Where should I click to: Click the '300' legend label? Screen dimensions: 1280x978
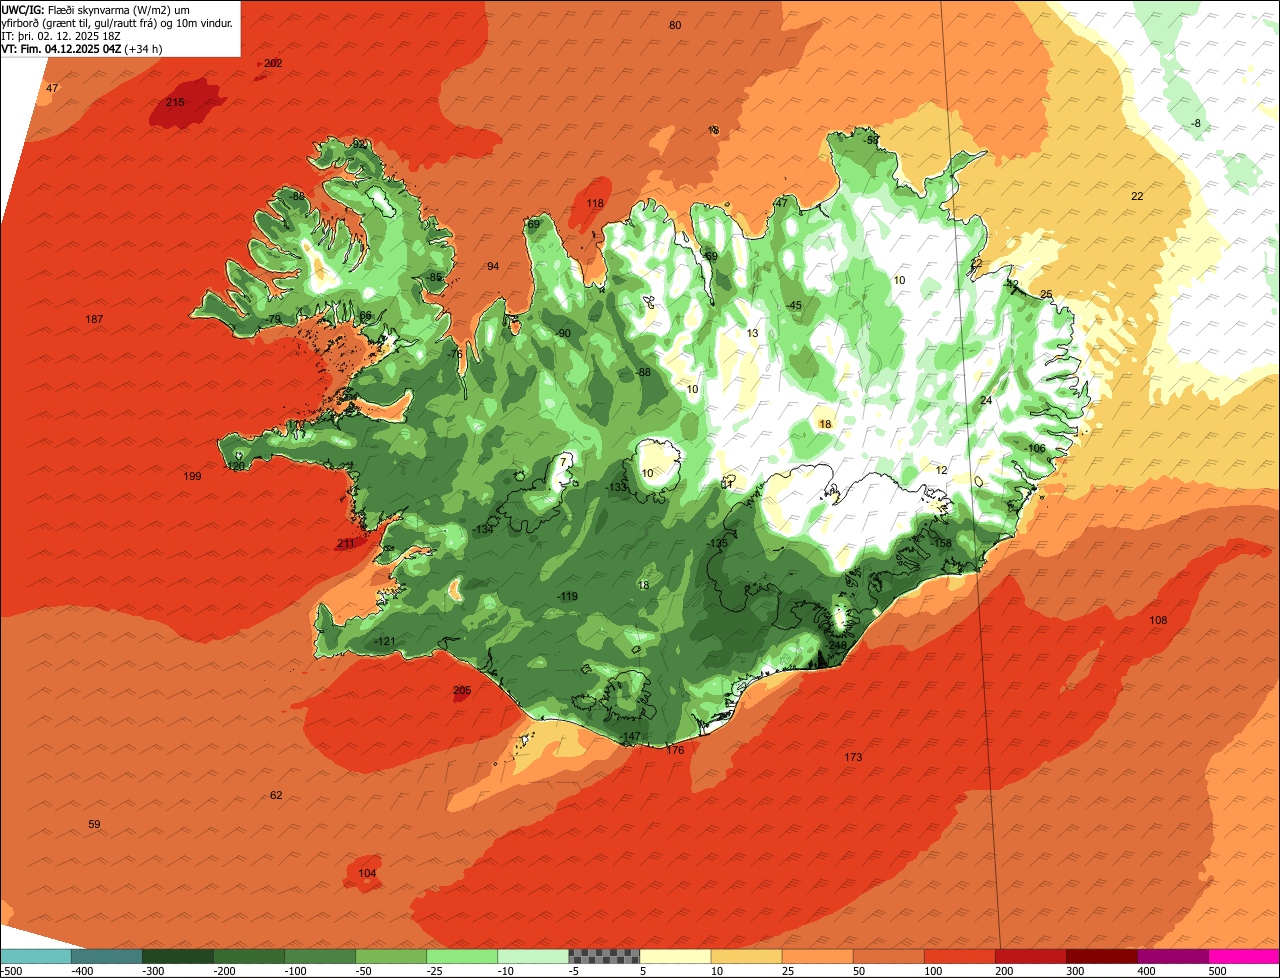pyautogui.click(x=1075, y=971)
